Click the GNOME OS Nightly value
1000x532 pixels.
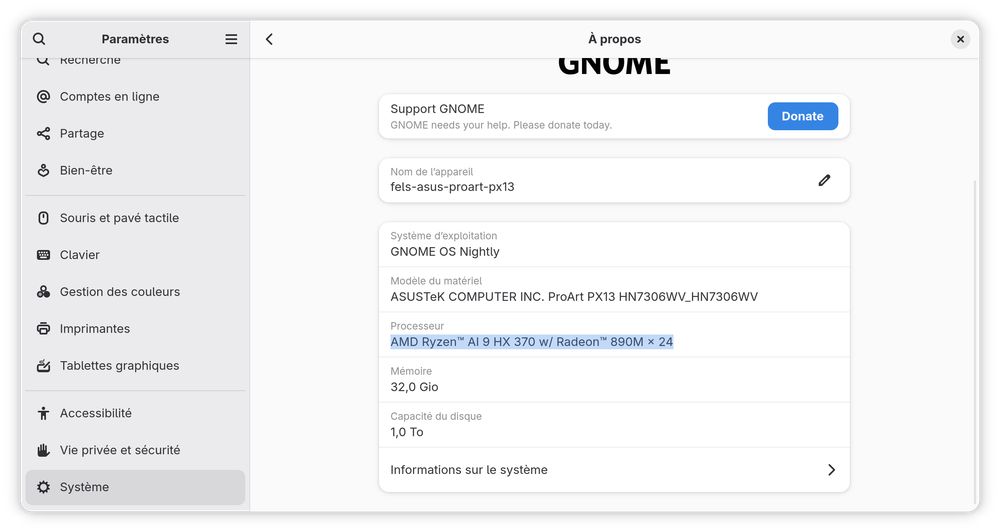[445, 251]
